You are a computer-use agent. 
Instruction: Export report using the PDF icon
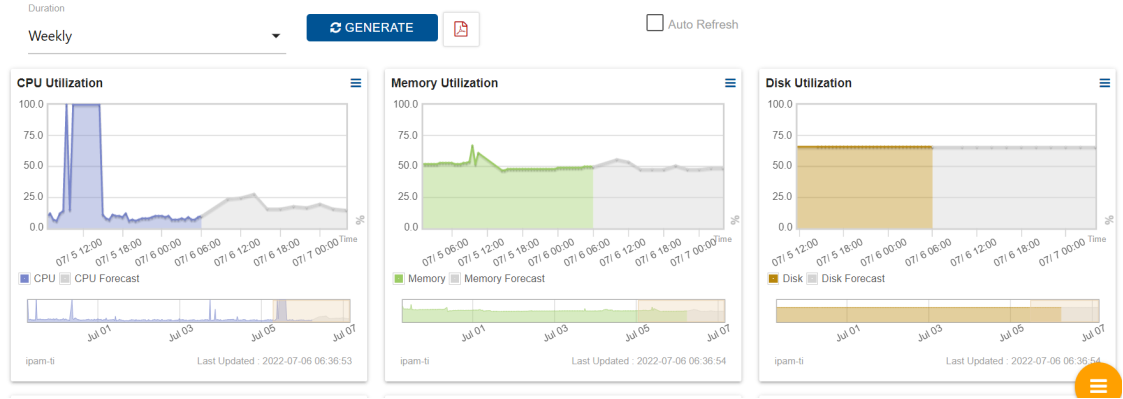click(x=461, y=29)
